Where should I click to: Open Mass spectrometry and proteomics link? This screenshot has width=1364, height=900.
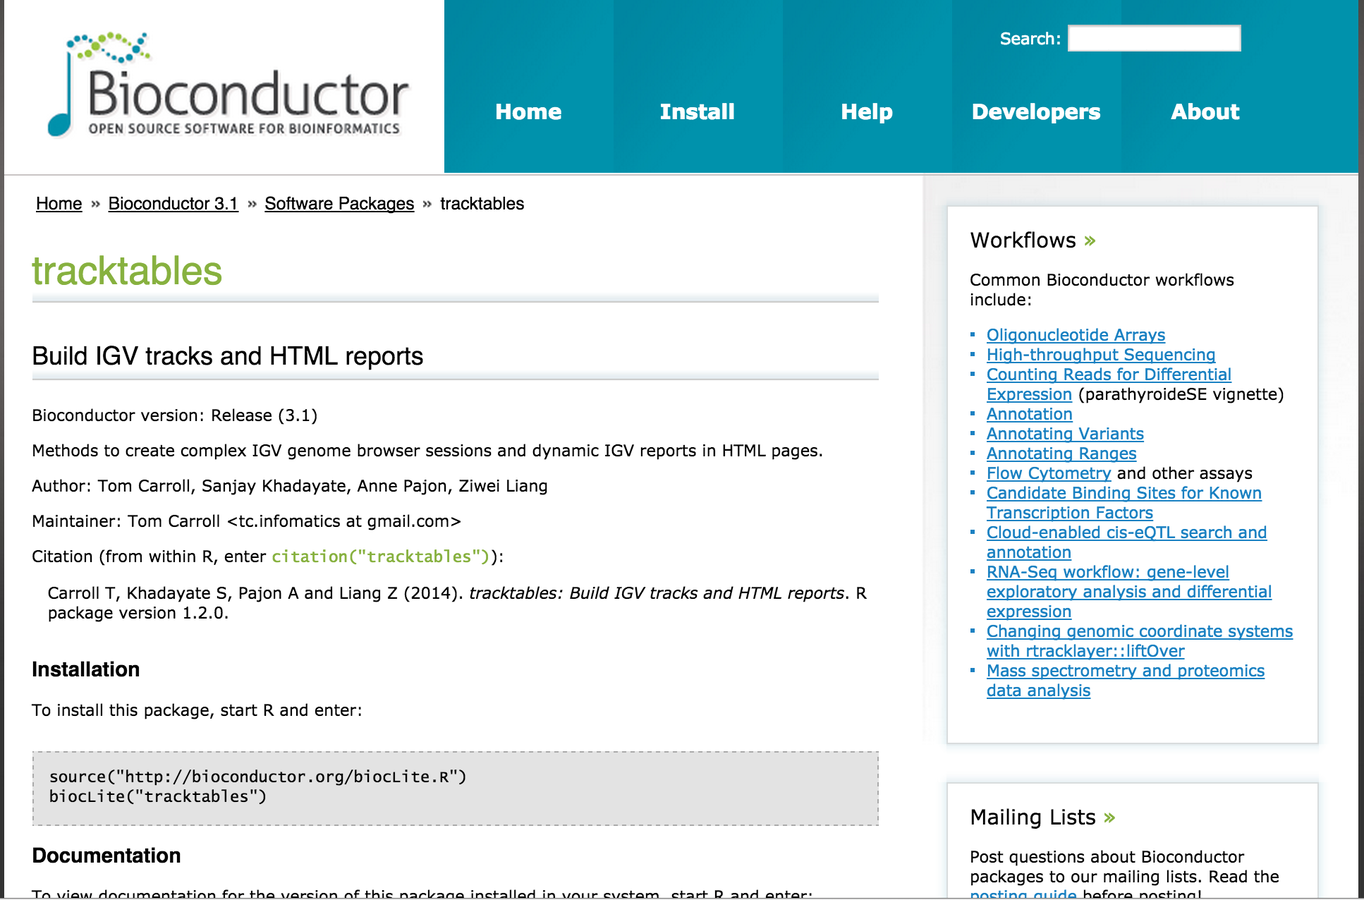click(x=1125, y=681)
